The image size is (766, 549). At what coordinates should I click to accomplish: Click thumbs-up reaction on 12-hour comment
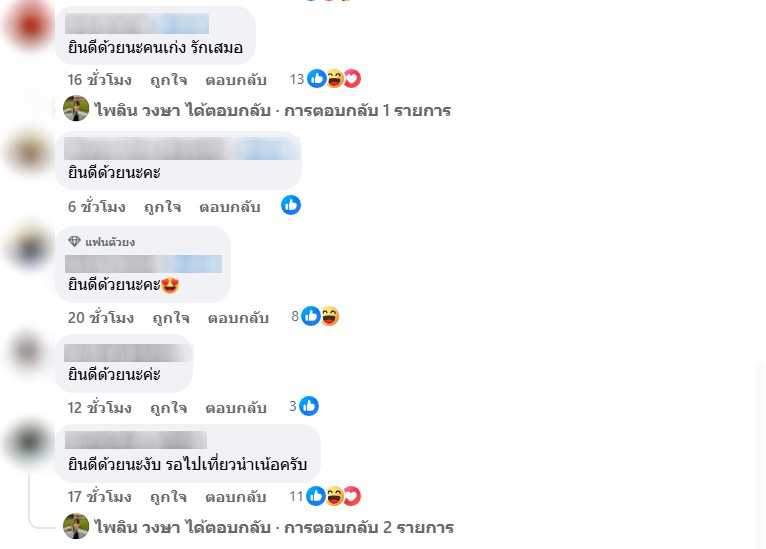coord(309,406)
